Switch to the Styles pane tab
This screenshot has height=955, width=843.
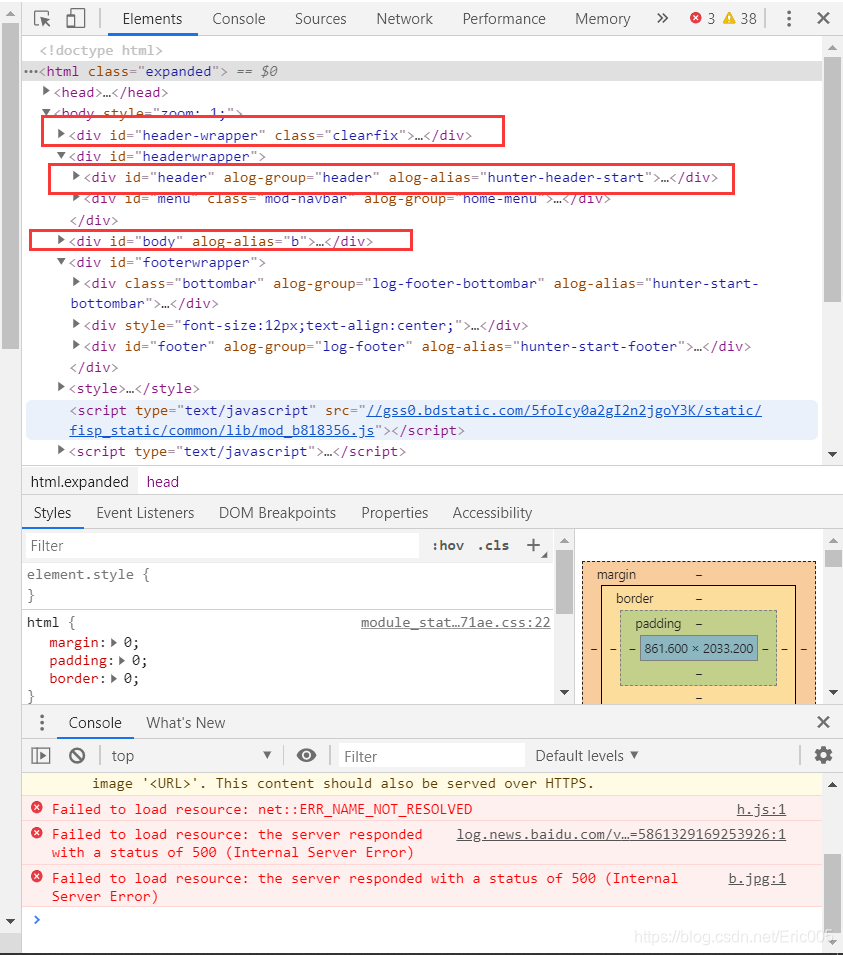coord(52,513)
